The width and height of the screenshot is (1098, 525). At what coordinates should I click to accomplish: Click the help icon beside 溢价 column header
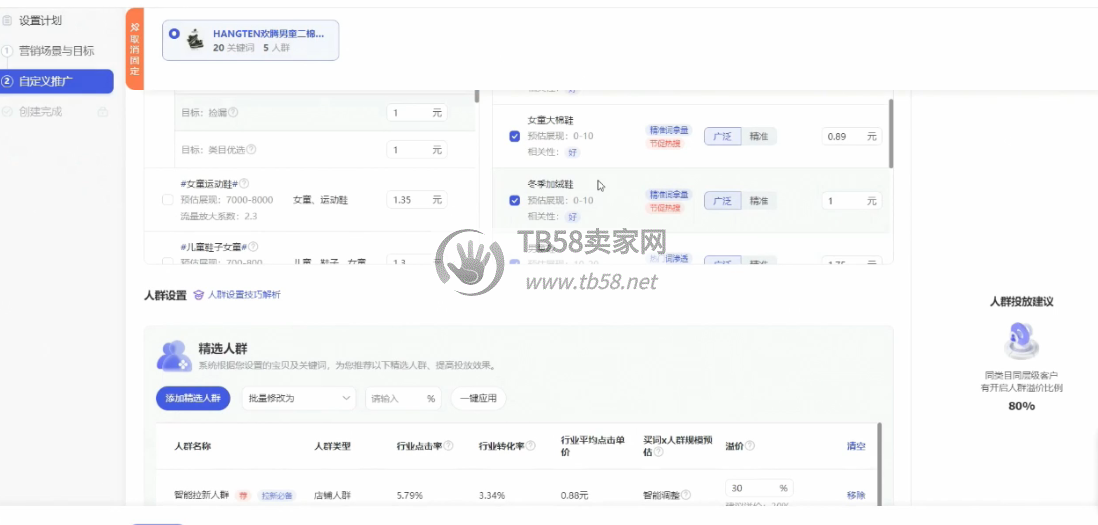point(750,446)
